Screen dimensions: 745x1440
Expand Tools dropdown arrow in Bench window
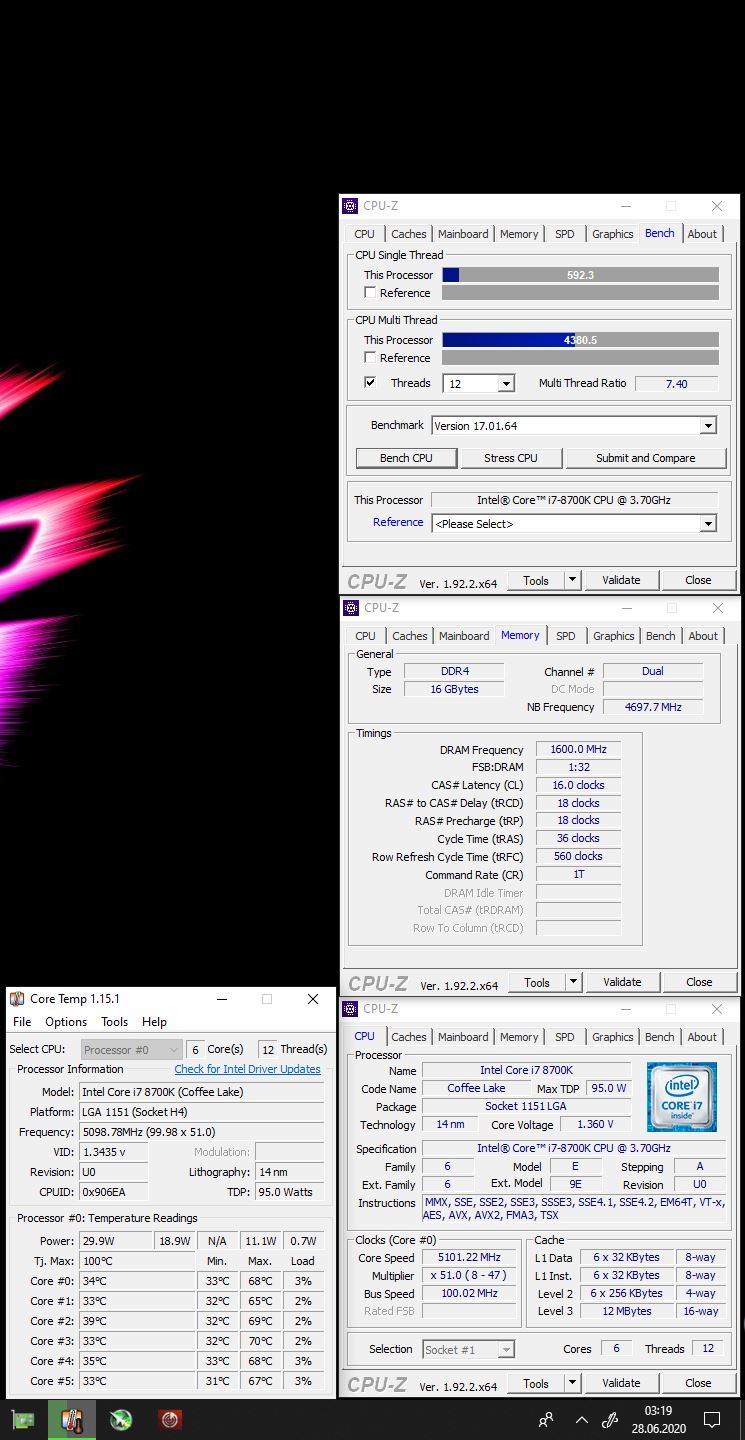coord(572,580)
